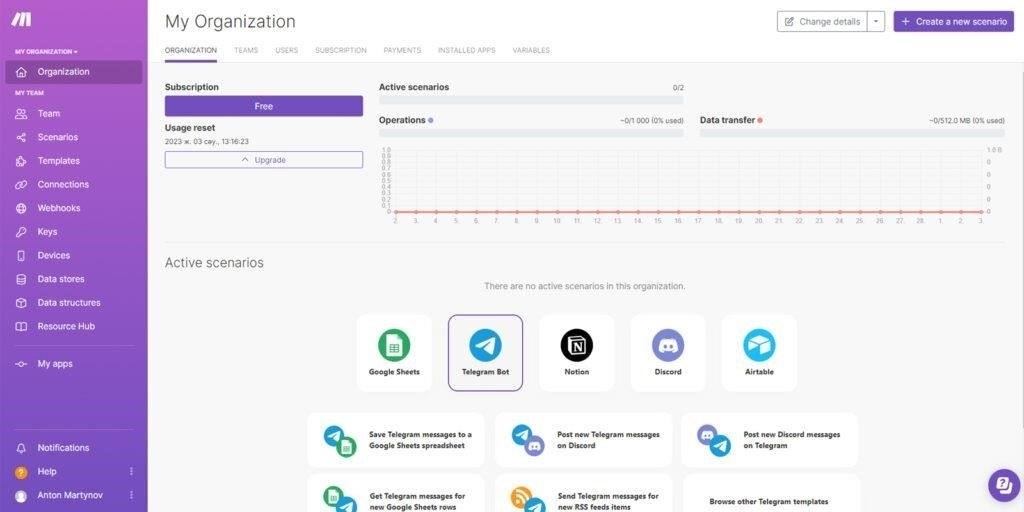Select the Telegram Bot app card
Screen dimensions: 1024x512
click(485, 353)
